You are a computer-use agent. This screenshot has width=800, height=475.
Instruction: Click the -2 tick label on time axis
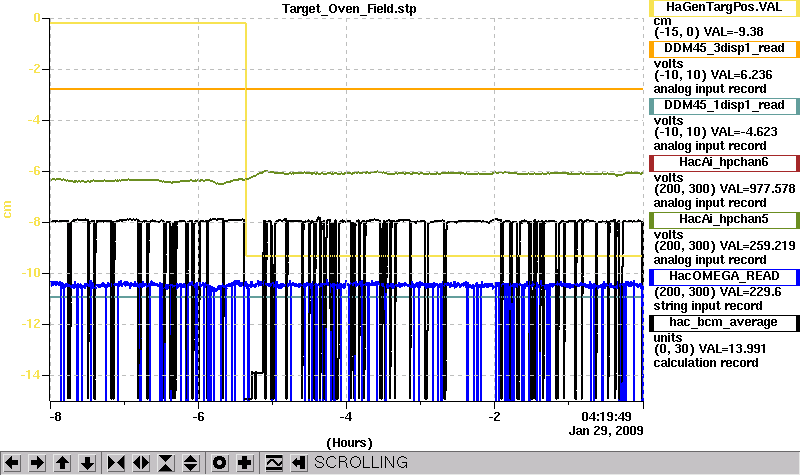coord(494,417)
